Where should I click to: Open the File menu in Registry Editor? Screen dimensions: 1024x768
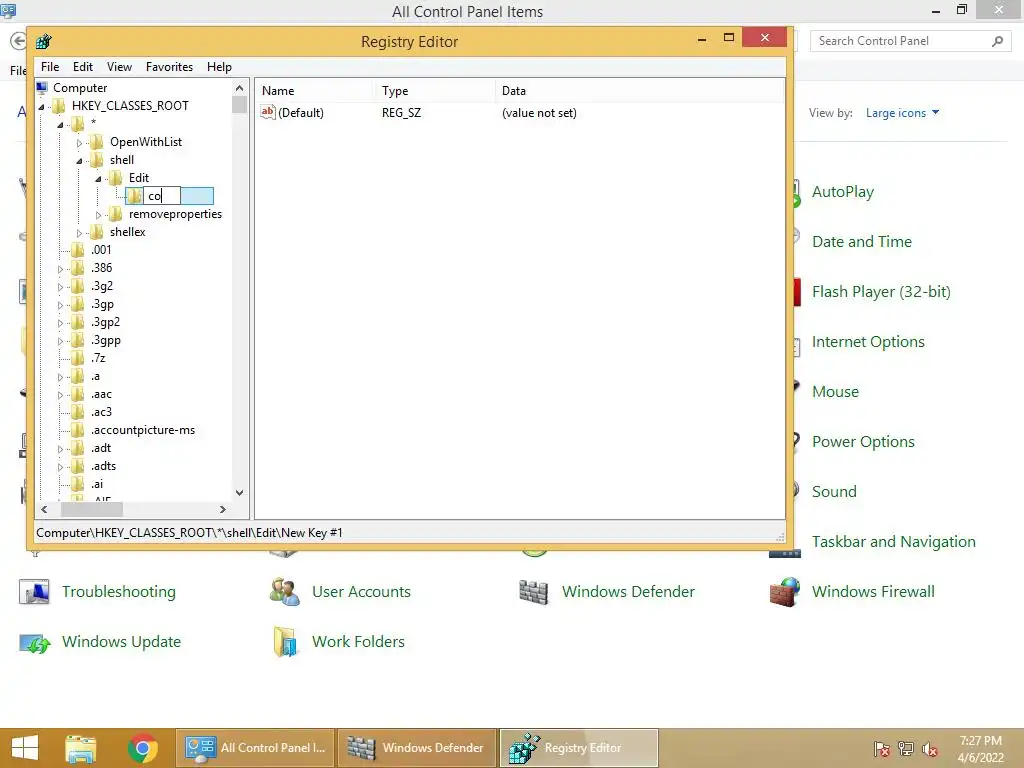(x=50, y=67)
